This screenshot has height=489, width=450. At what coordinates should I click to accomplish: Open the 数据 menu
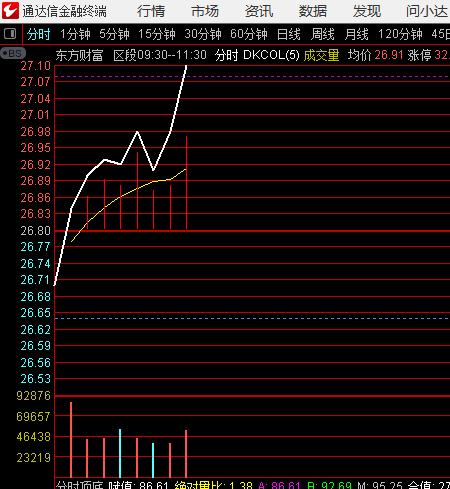click(313, 11)
